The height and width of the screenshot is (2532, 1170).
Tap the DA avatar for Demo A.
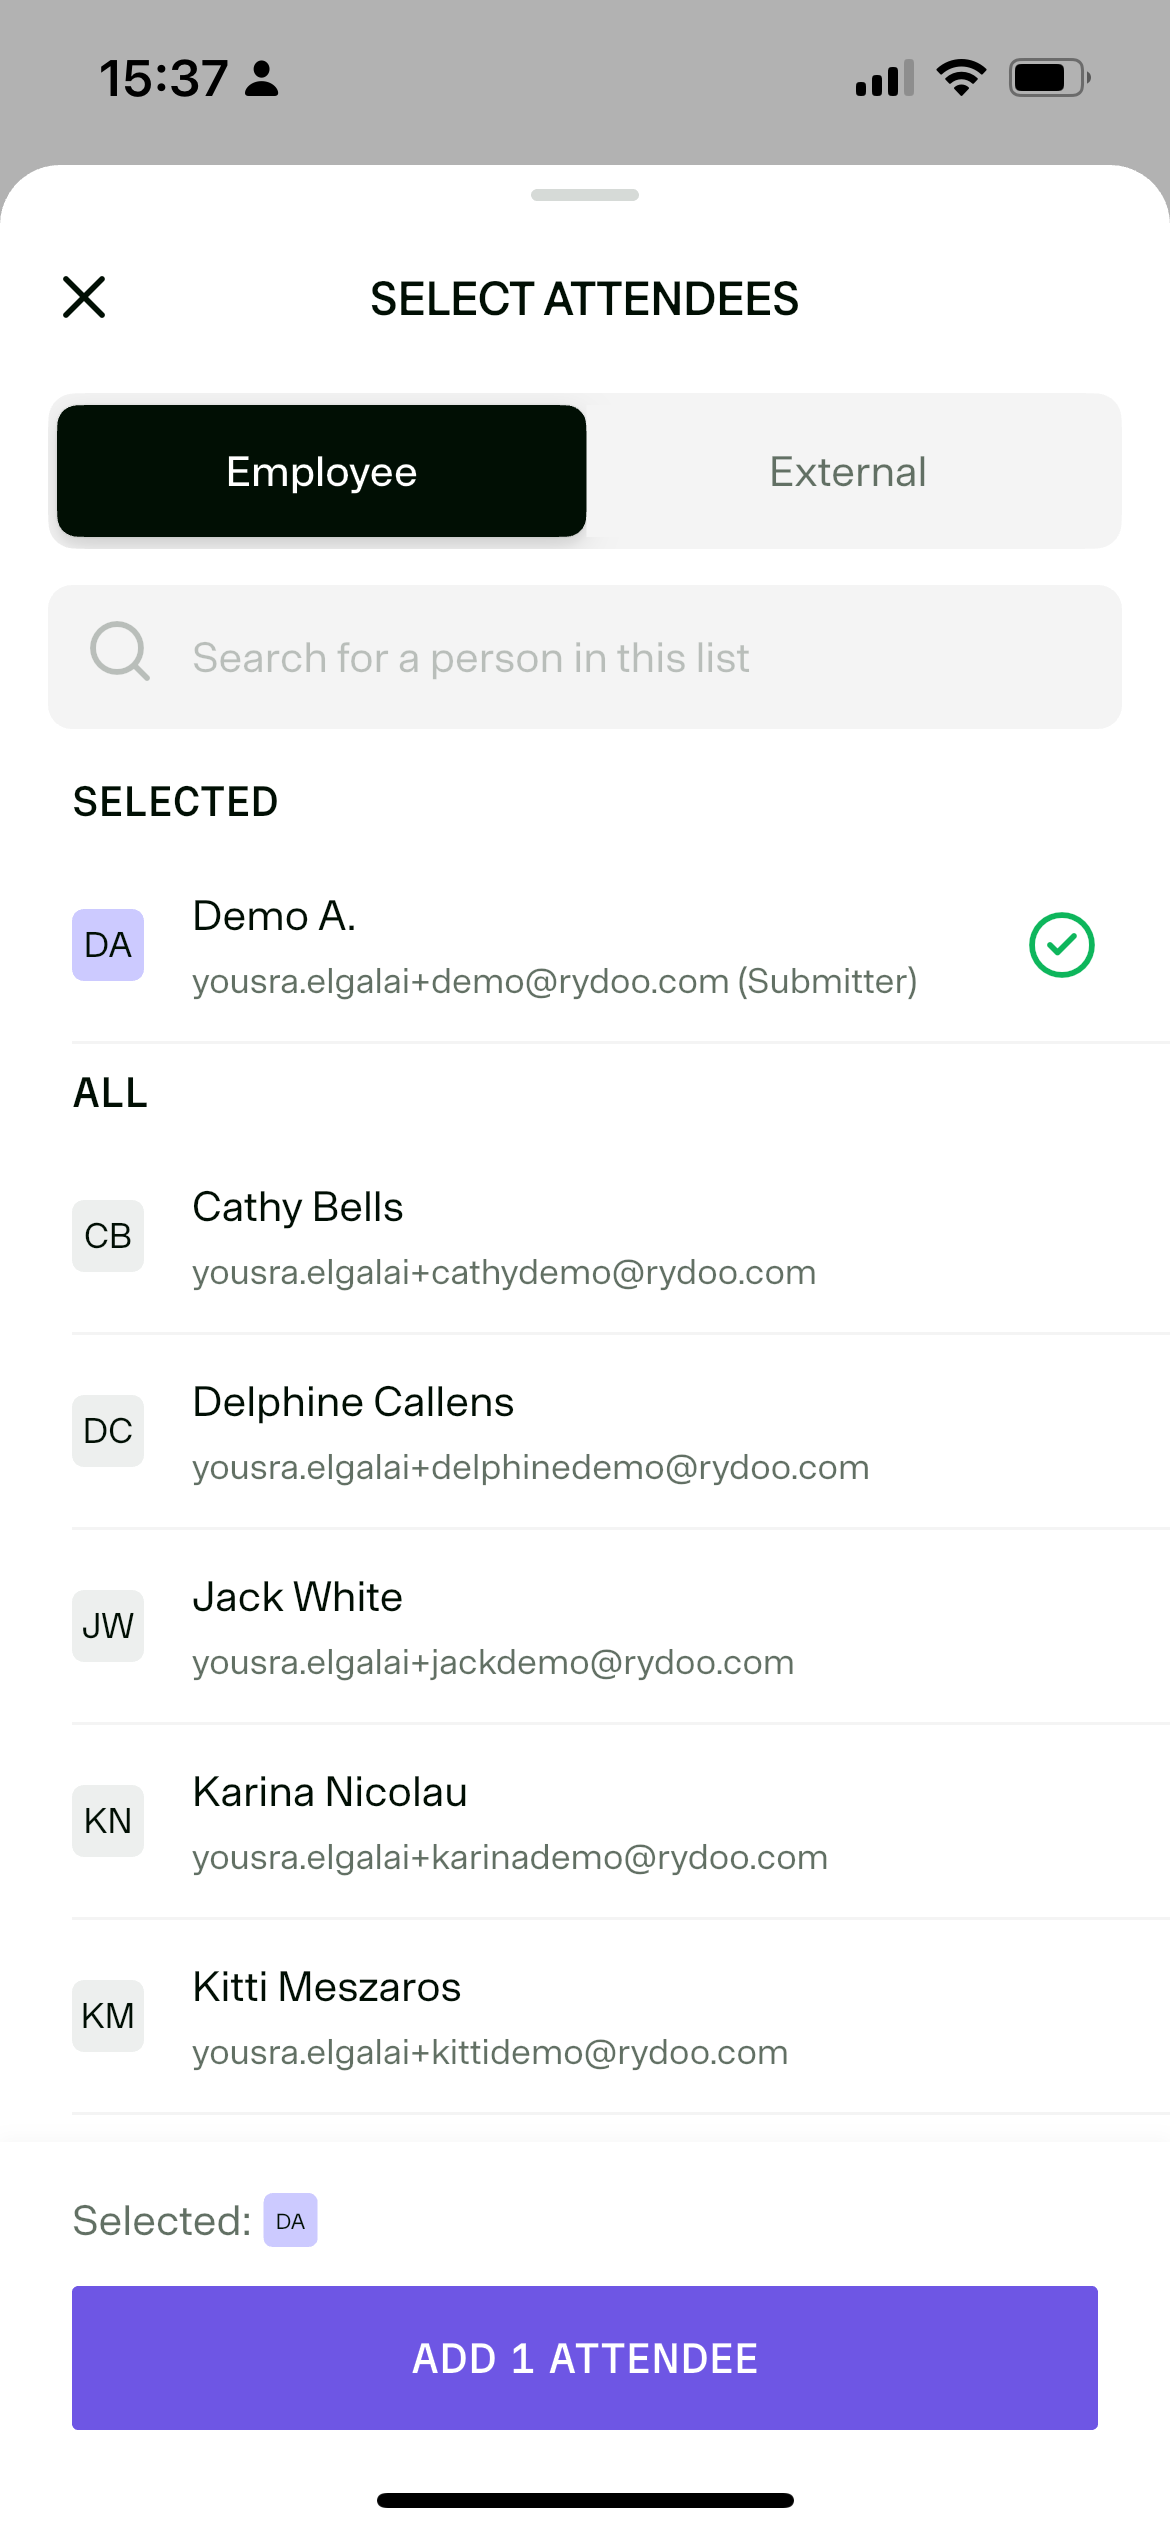pyautogui.click(x=108, y=945)
